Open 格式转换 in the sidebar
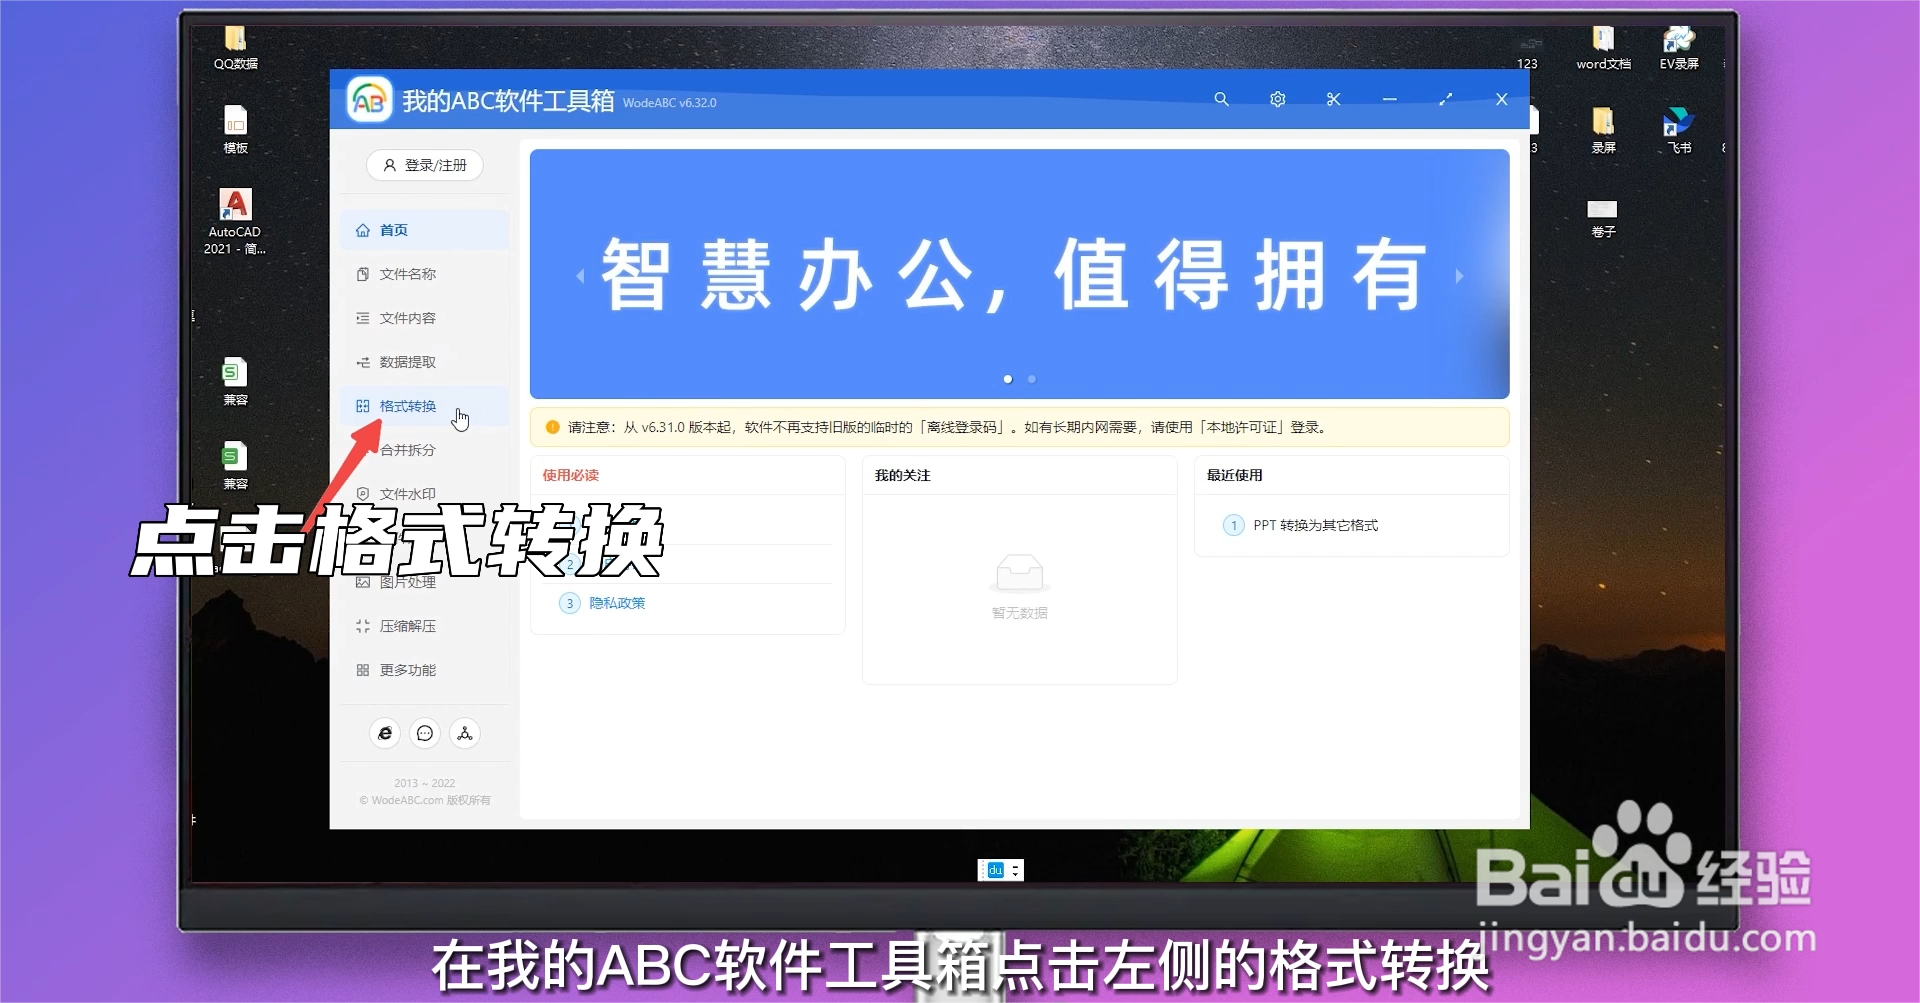Image resolution: width=1920 pixels, height=1003 pixels. tap(424, 406)
